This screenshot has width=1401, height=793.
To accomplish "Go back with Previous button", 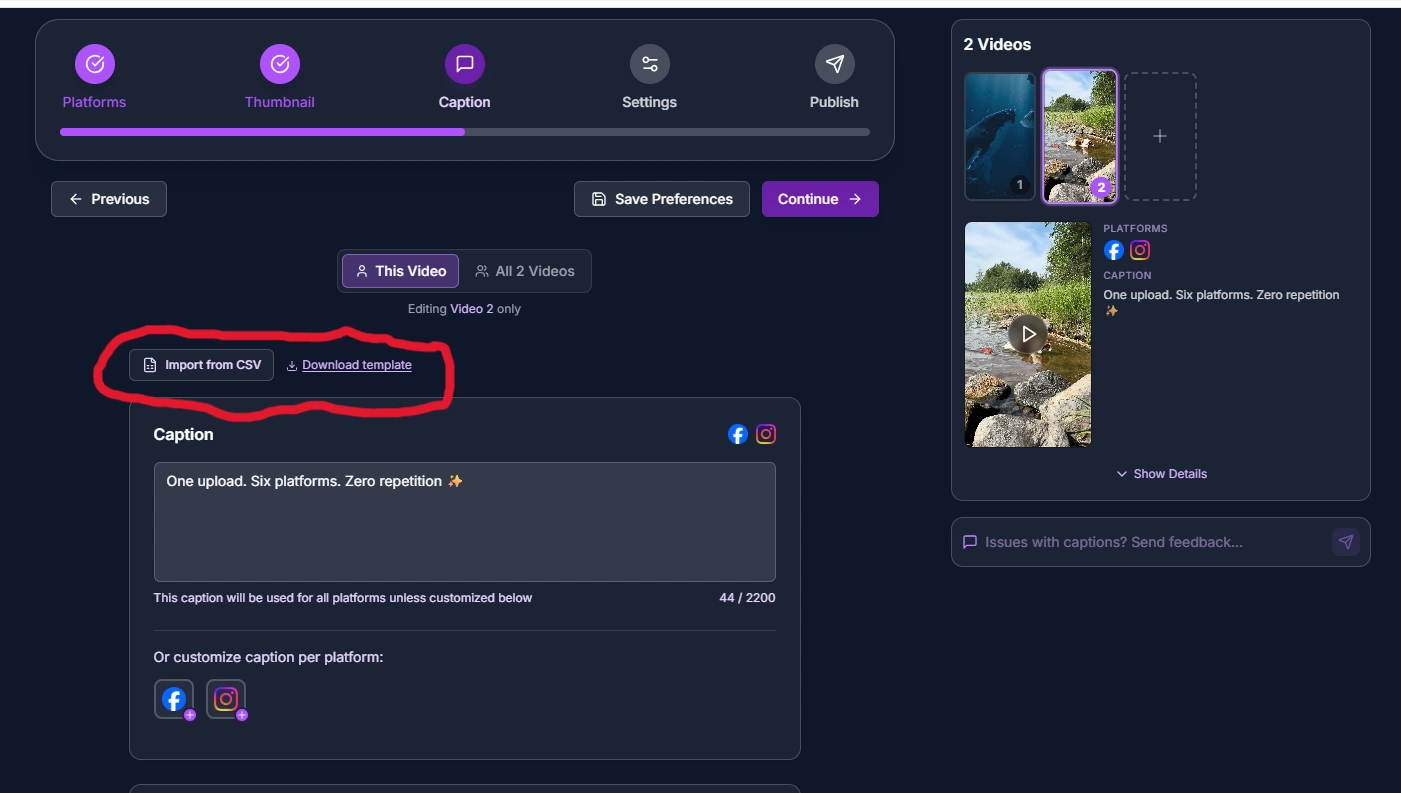I will tap(109, 199).
